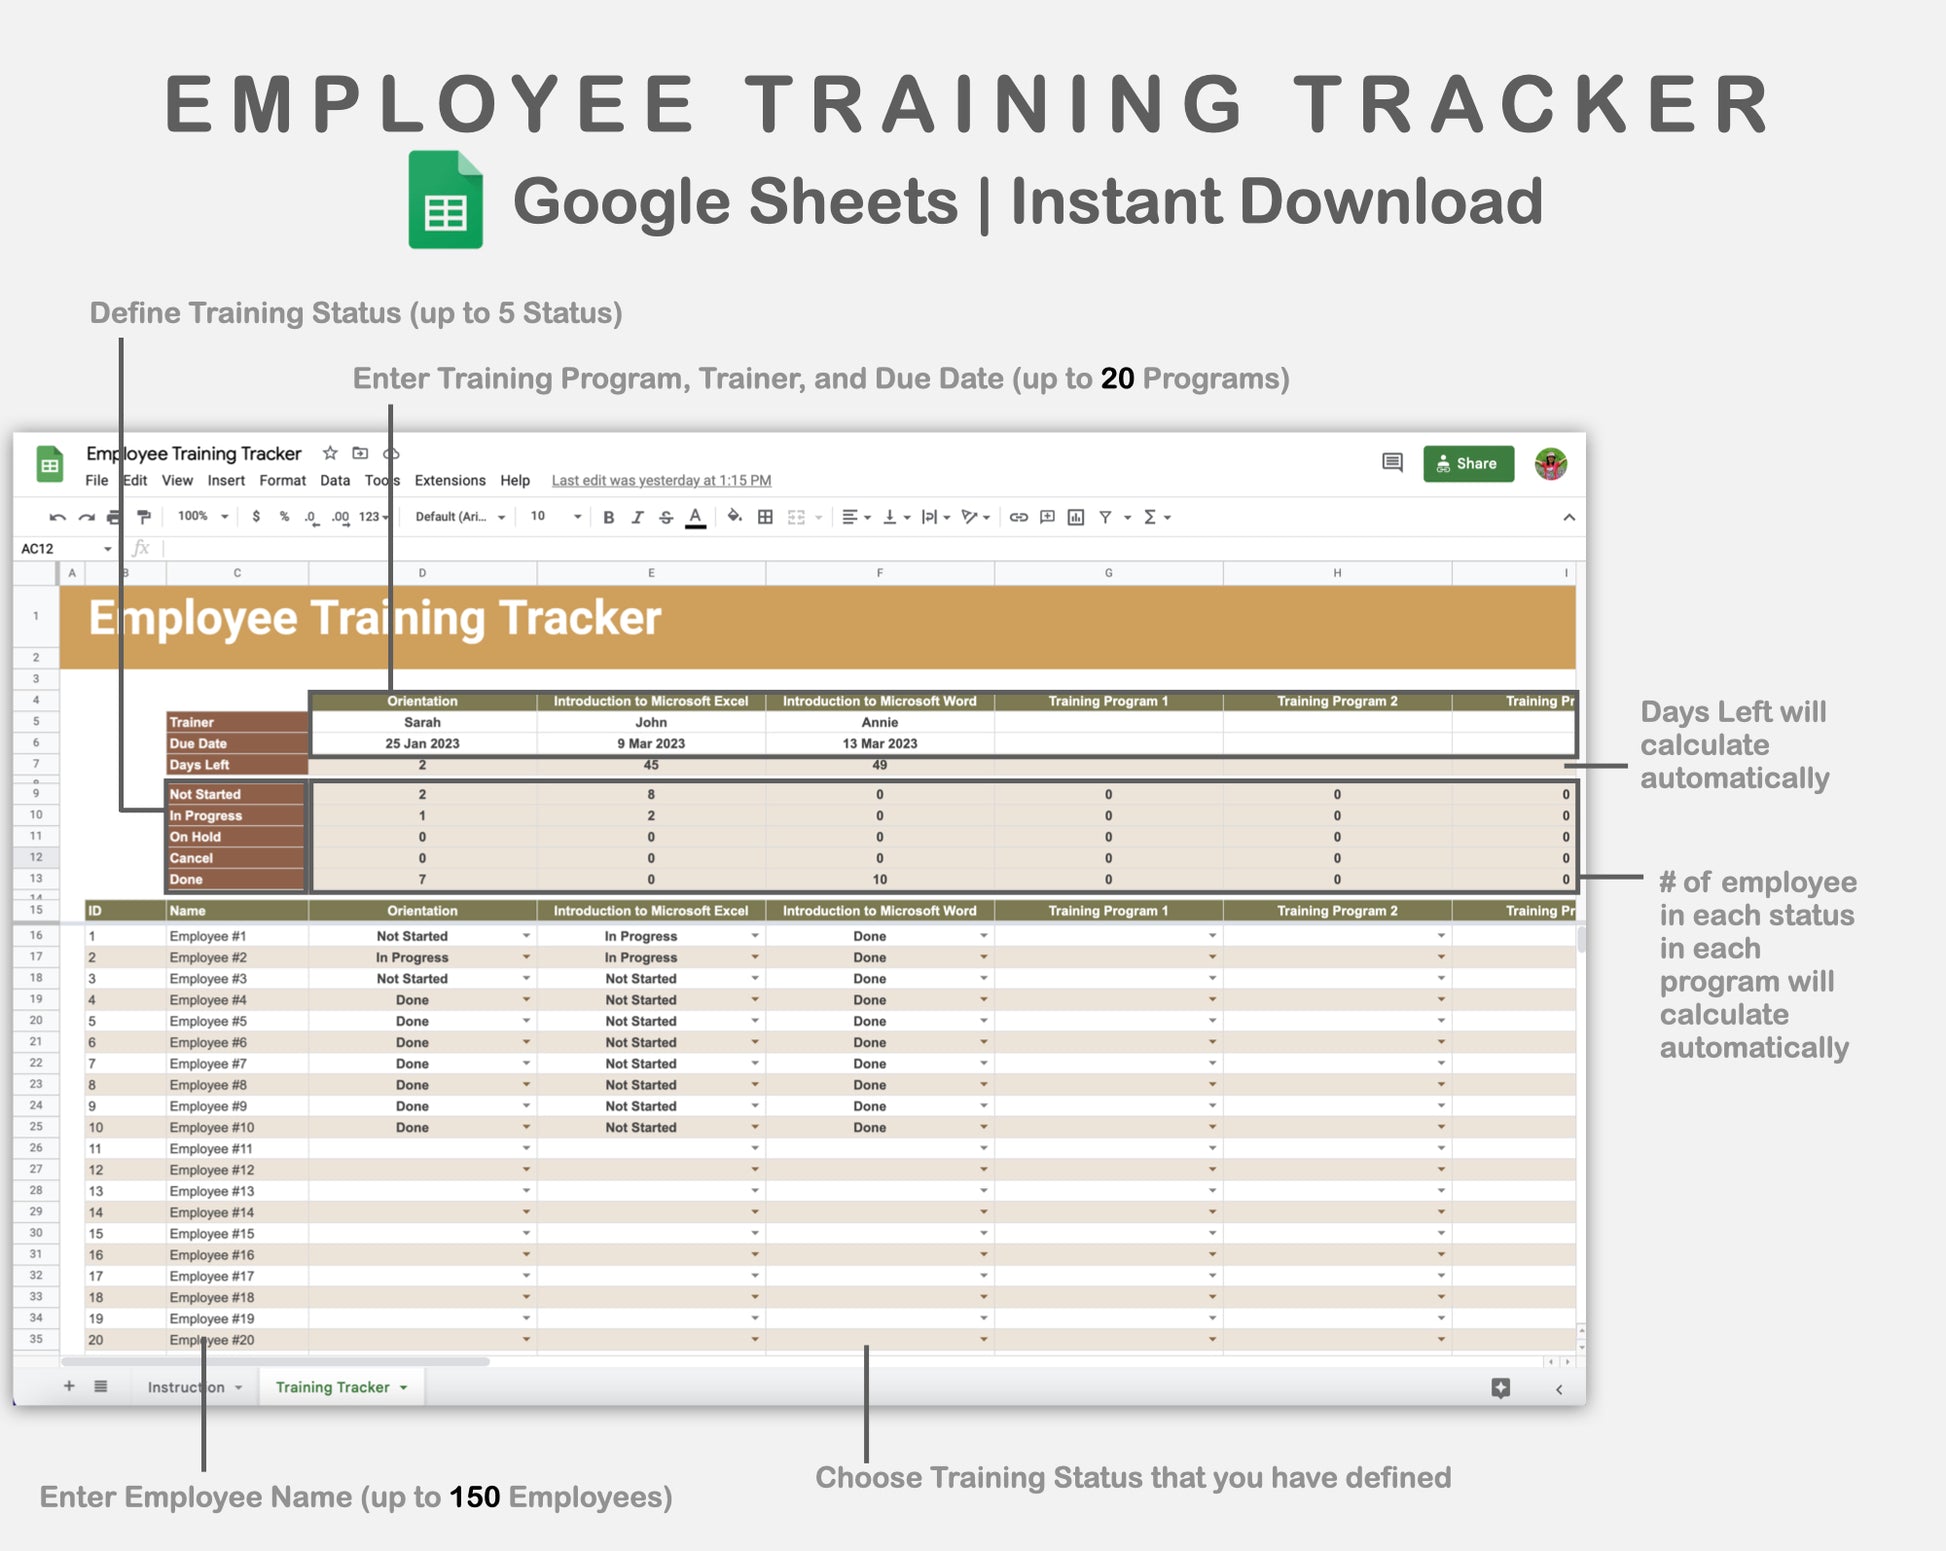The height and width of the screenshot is (1551, 1946).
Task: Open the account avatar
Action: [1551, 464]
